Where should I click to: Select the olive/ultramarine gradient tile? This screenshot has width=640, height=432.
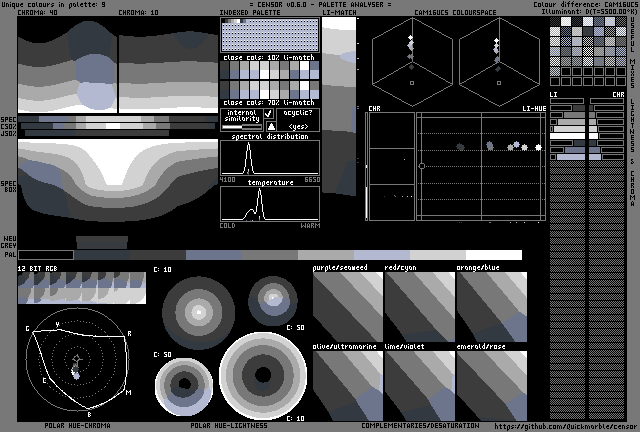pyautogui.click(x=347, y=385)
